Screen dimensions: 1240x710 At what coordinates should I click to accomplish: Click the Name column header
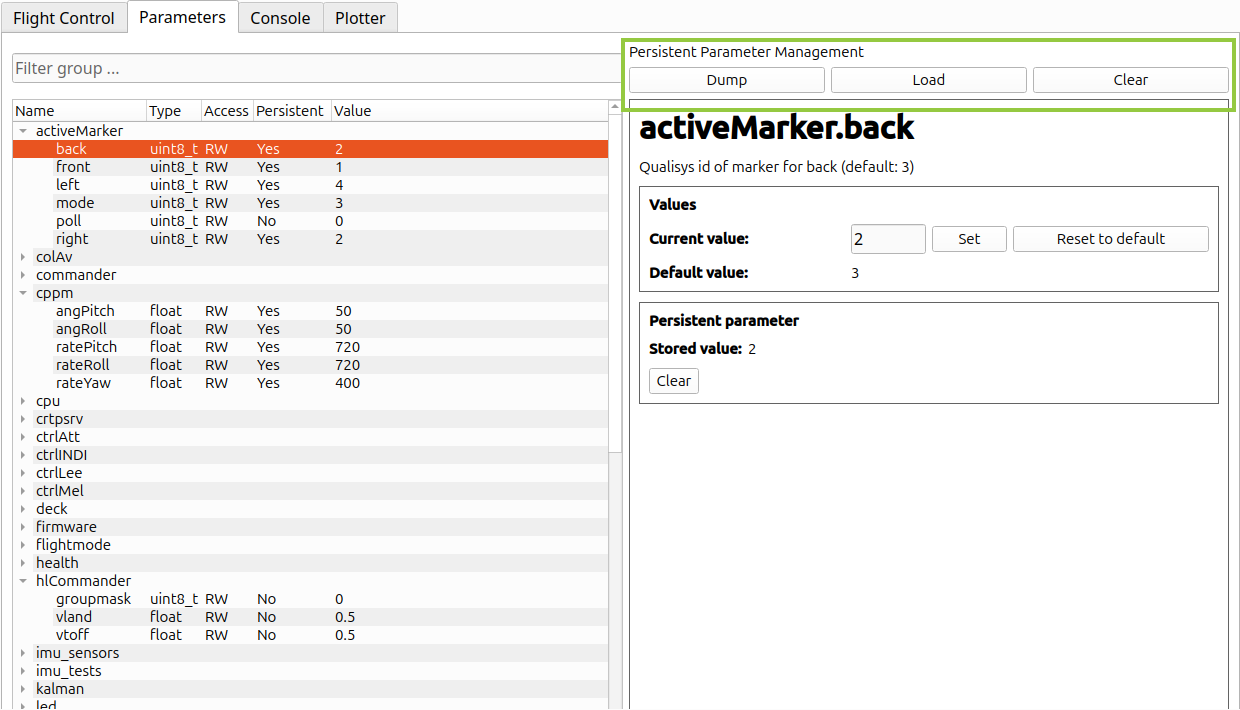pos(79,111)
